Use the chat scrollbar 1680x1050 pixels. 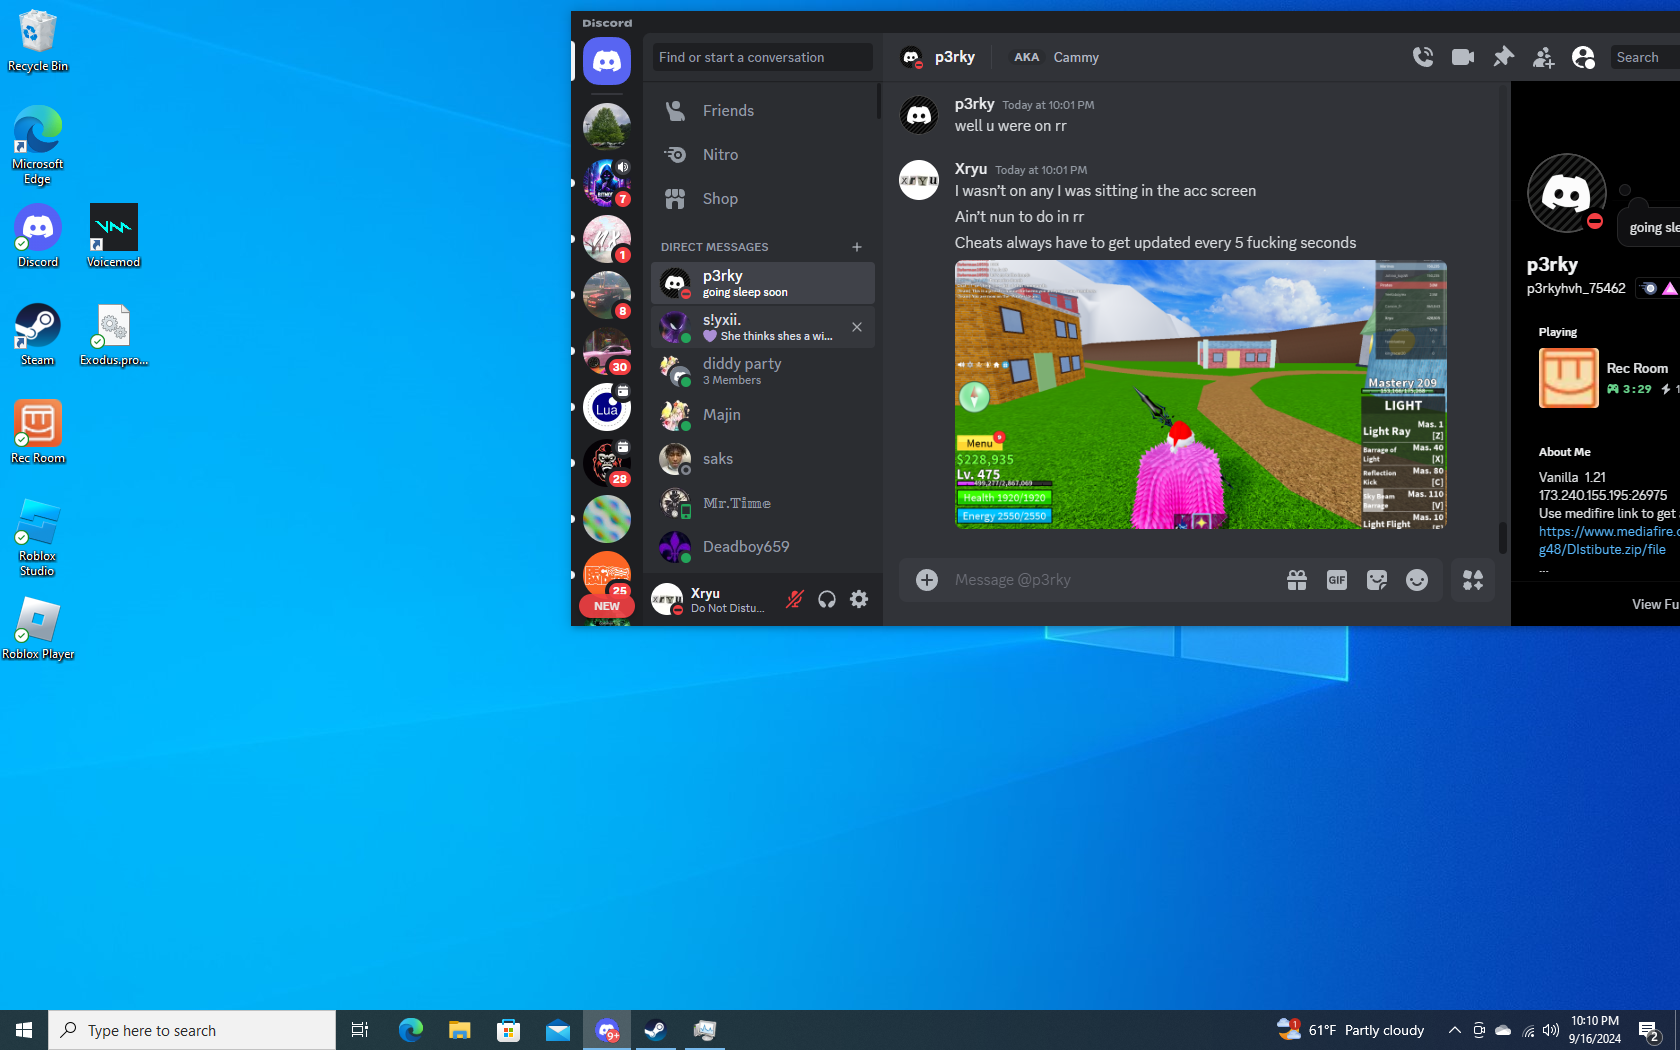(x=1502, y=537)
